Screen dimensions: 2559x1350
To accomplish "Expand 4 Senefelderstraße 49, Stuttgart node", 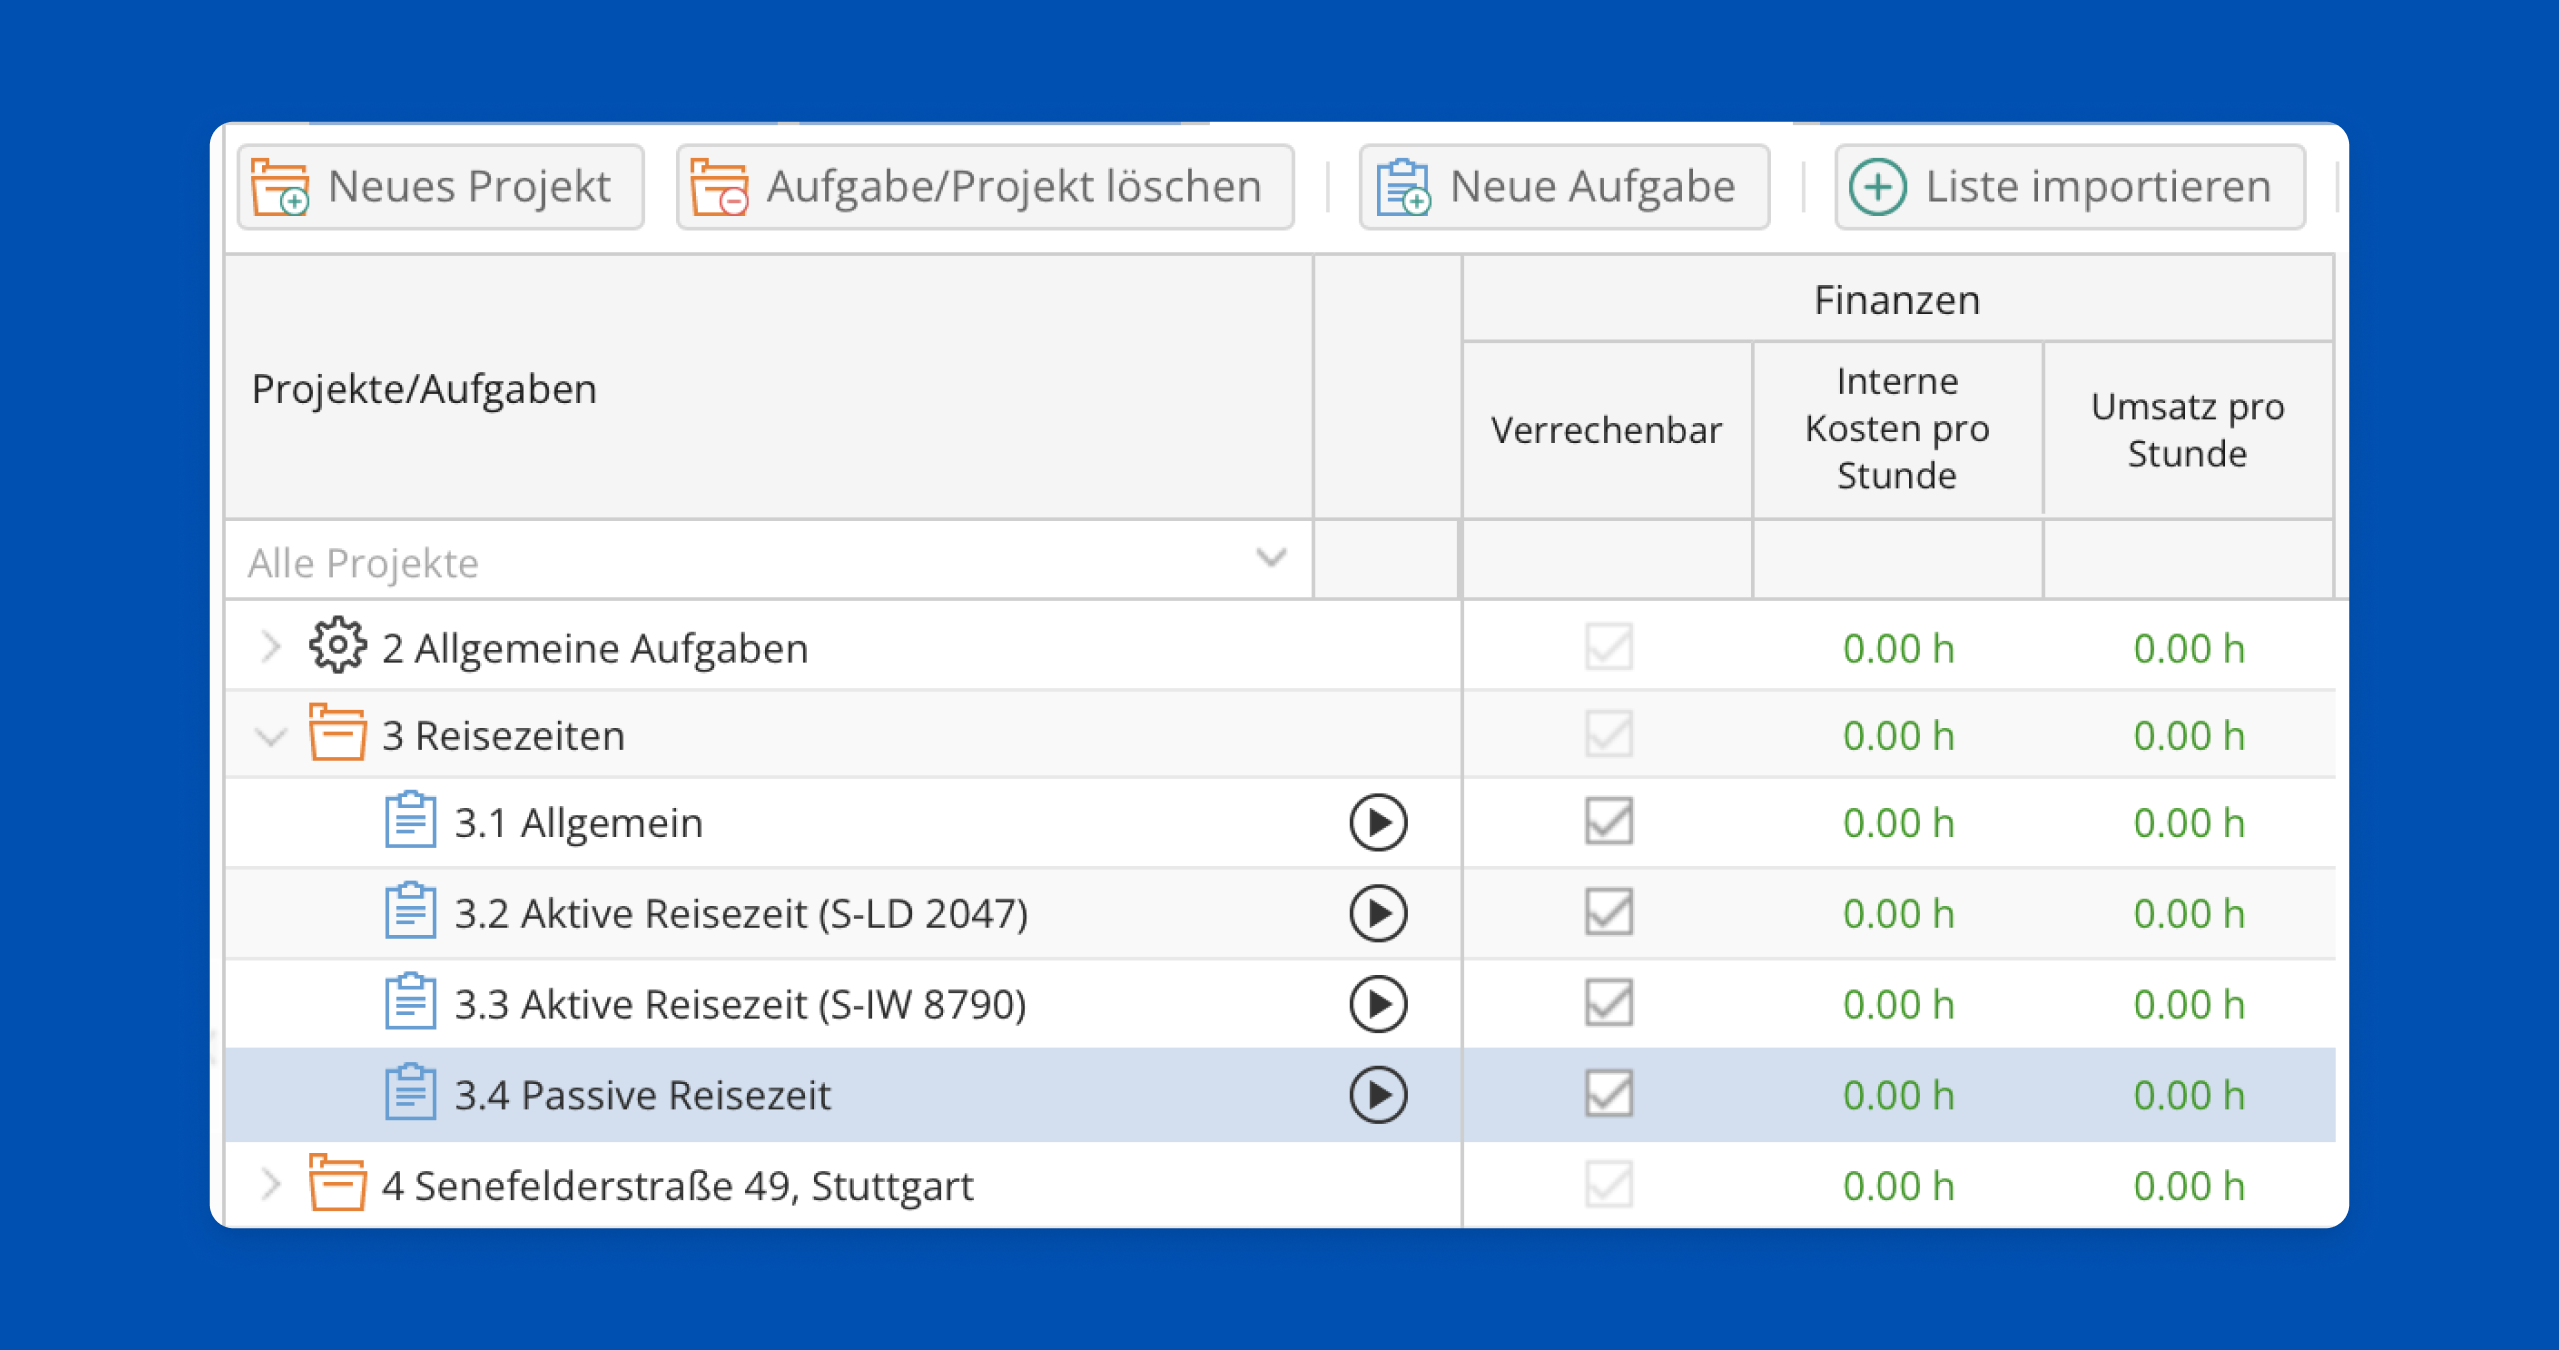I will tap(270, 1184).
